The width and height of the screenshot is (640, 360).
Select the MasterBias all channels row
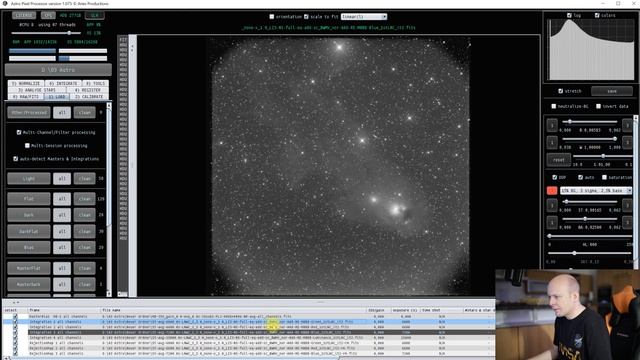tap(249, 316)
